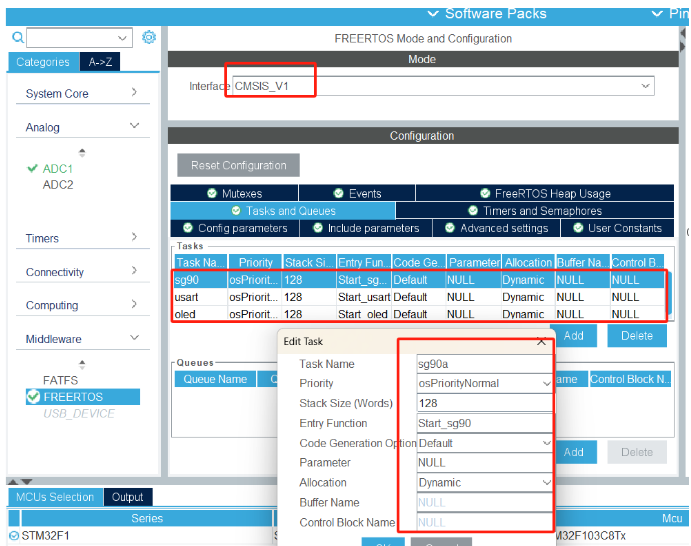Open the Advanced settings tab

click(496, 228)
